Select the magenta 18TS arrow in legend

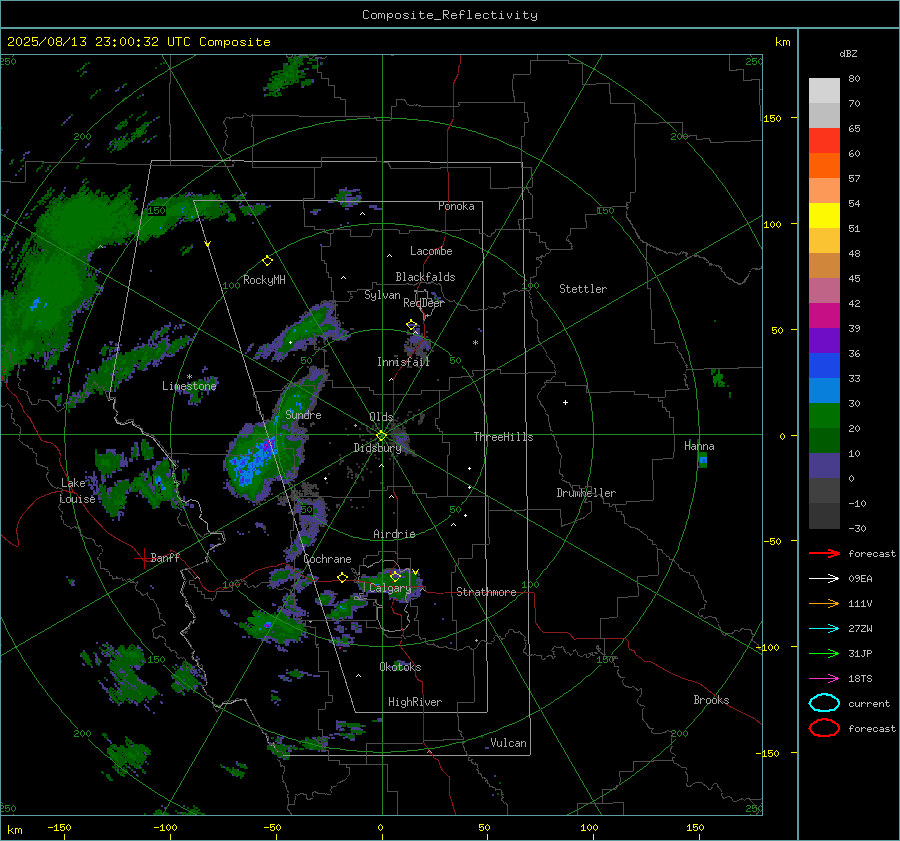824,679
